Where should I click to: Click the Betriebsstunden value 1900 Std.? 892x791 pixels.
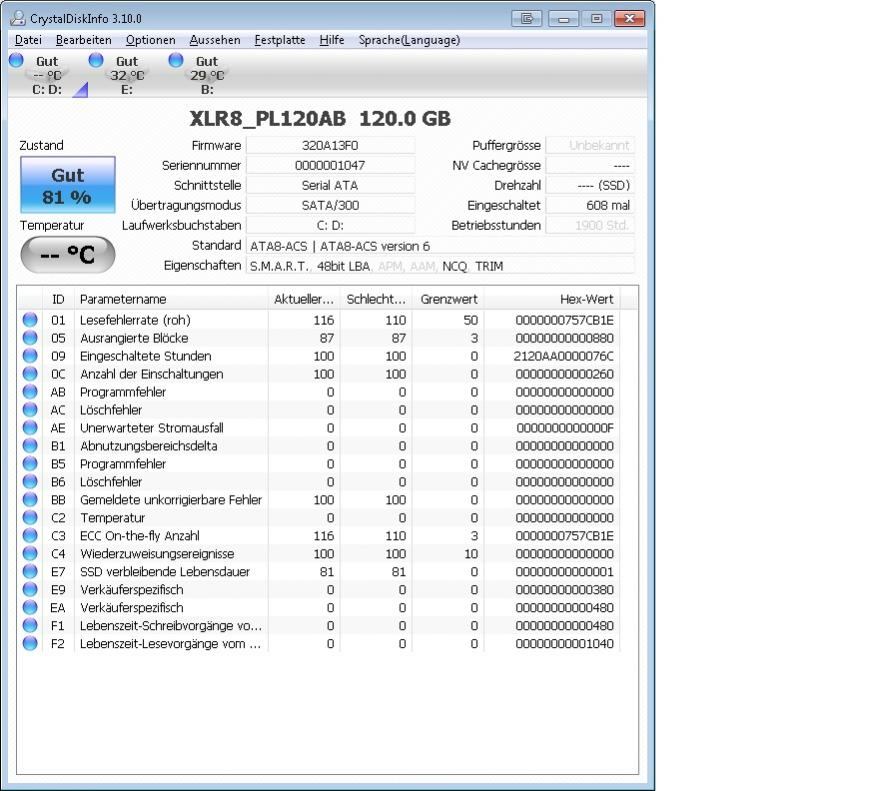[x=590, y=225]
